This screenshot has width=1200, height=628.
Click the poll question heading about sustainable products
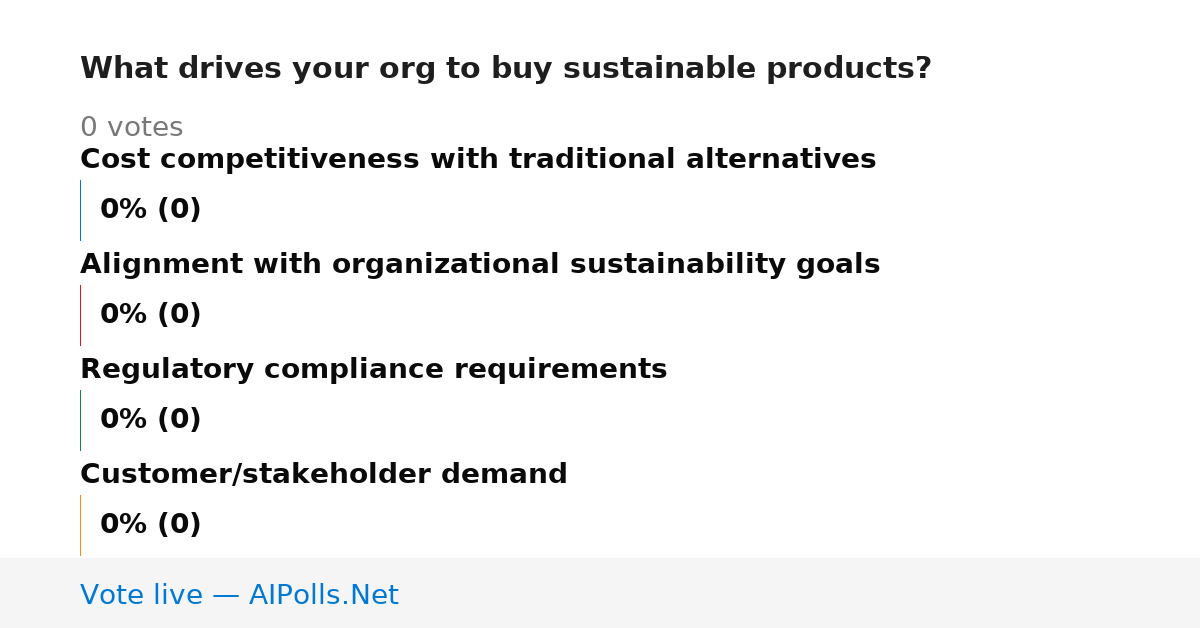click(x=505, y=69)
